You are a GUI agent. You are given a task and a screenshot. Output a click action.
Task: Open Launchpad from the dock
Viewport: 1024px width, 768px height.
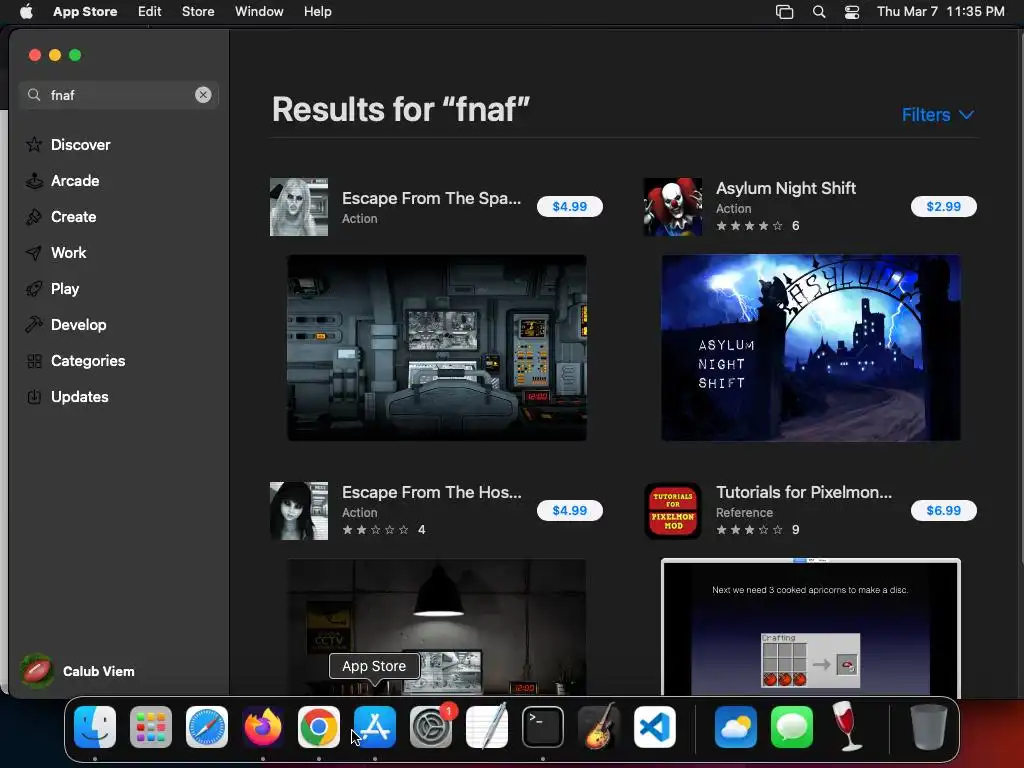[x=151, y=727]
